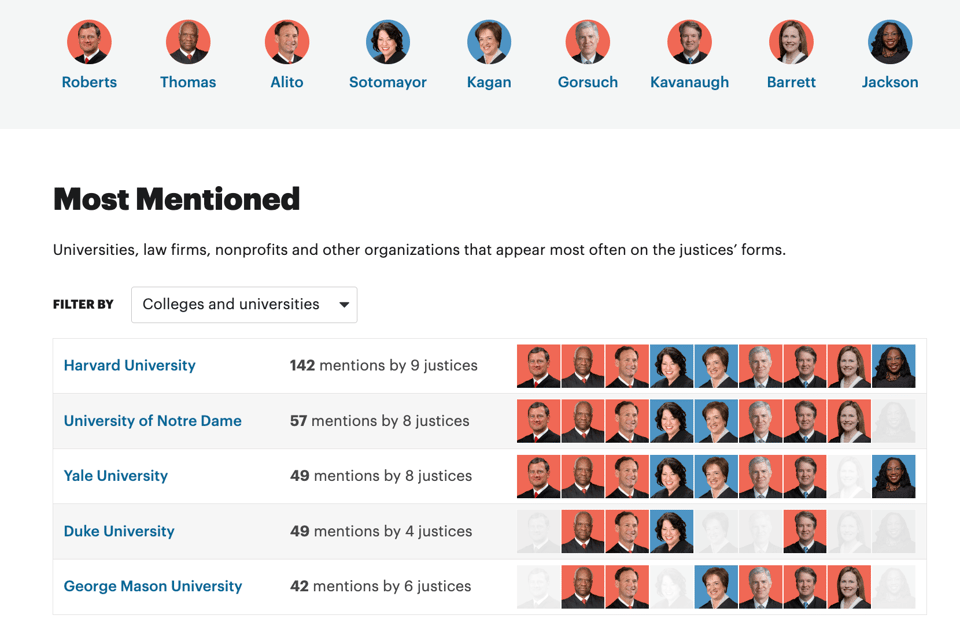Image resolution: width=960 pixels, height=630 pixels.
Task: Open the Harvard University link
Action: [130, 366]
